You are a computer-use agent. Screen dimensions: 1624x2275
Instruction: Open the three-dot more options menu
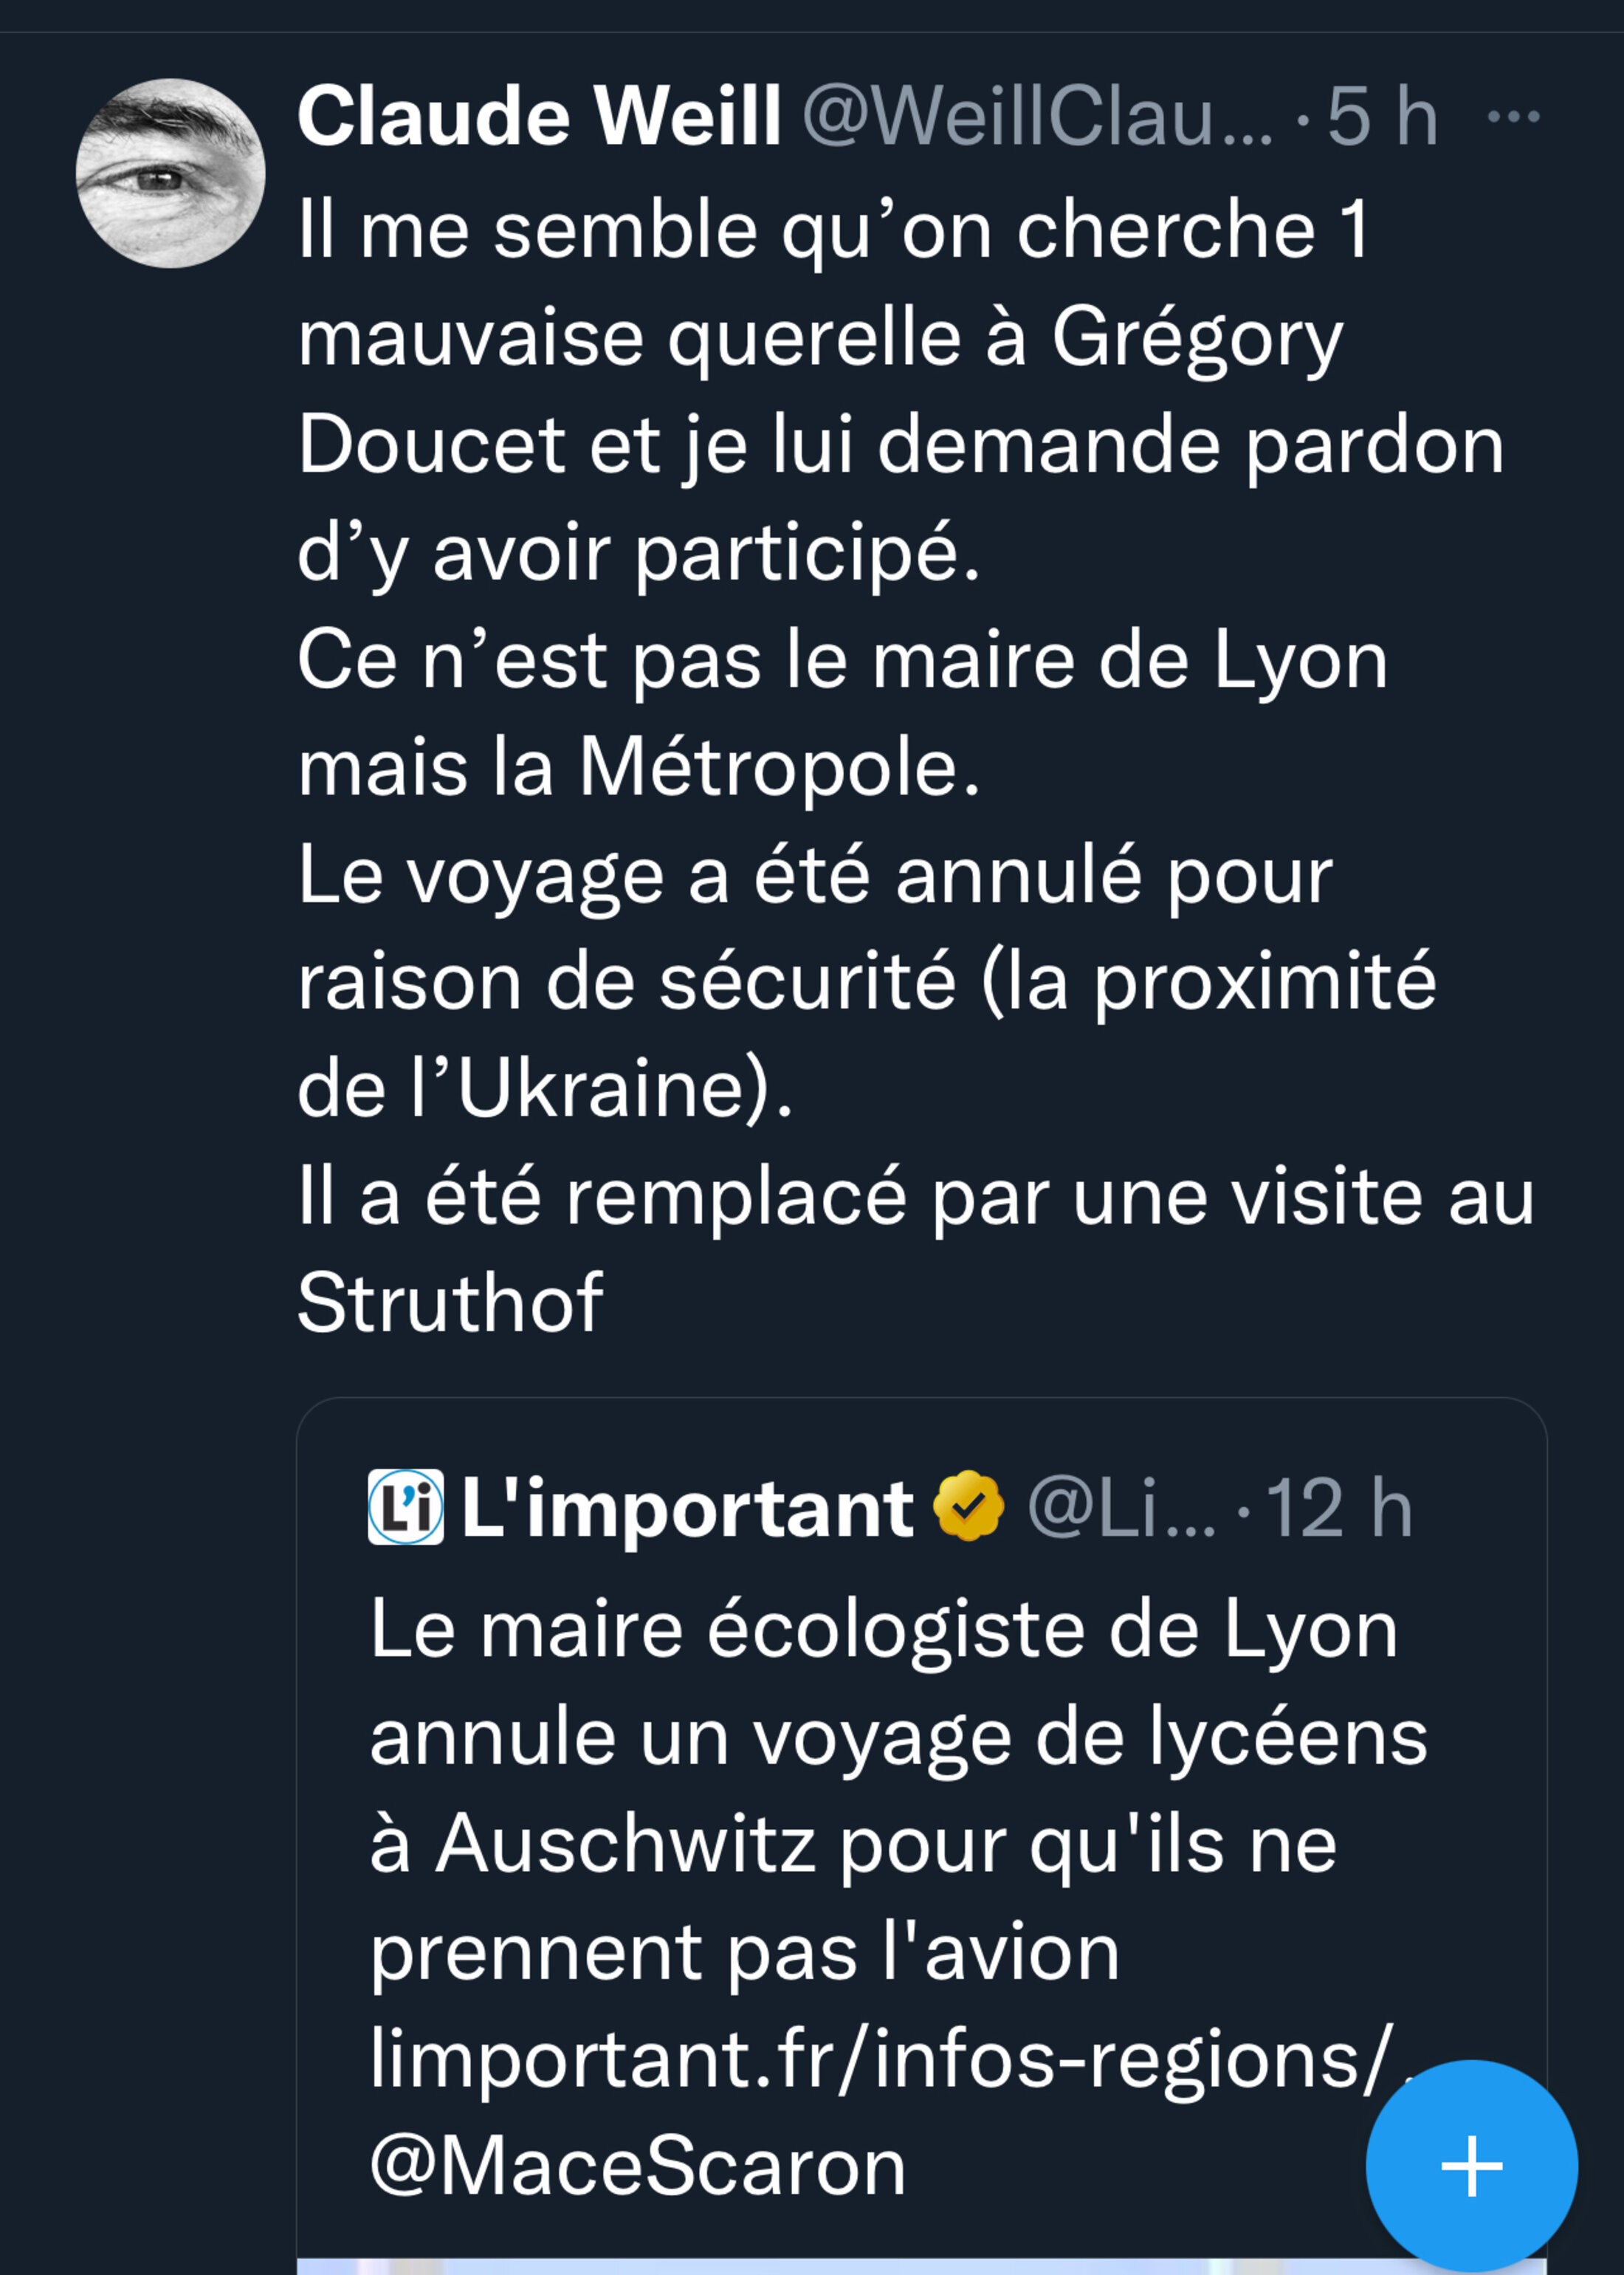point(1513,117)
